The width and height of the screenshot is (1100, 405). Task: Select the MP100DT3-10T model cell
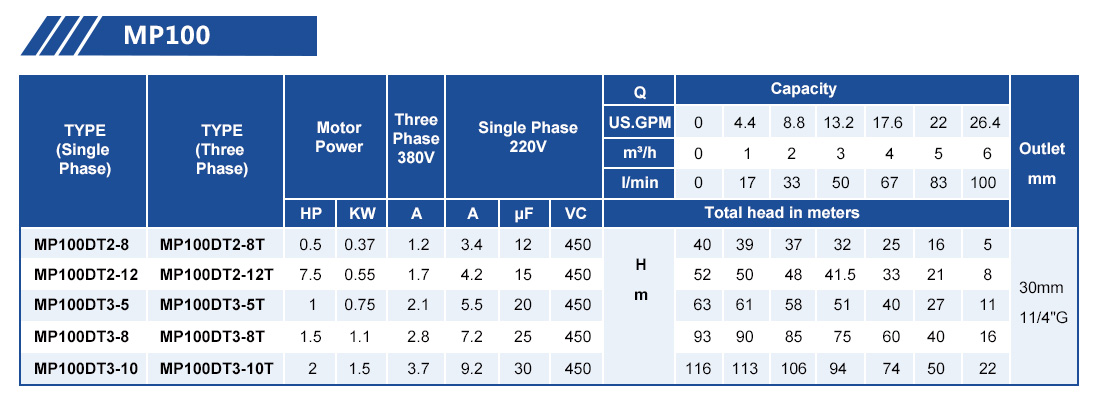(x=217, y=369)
